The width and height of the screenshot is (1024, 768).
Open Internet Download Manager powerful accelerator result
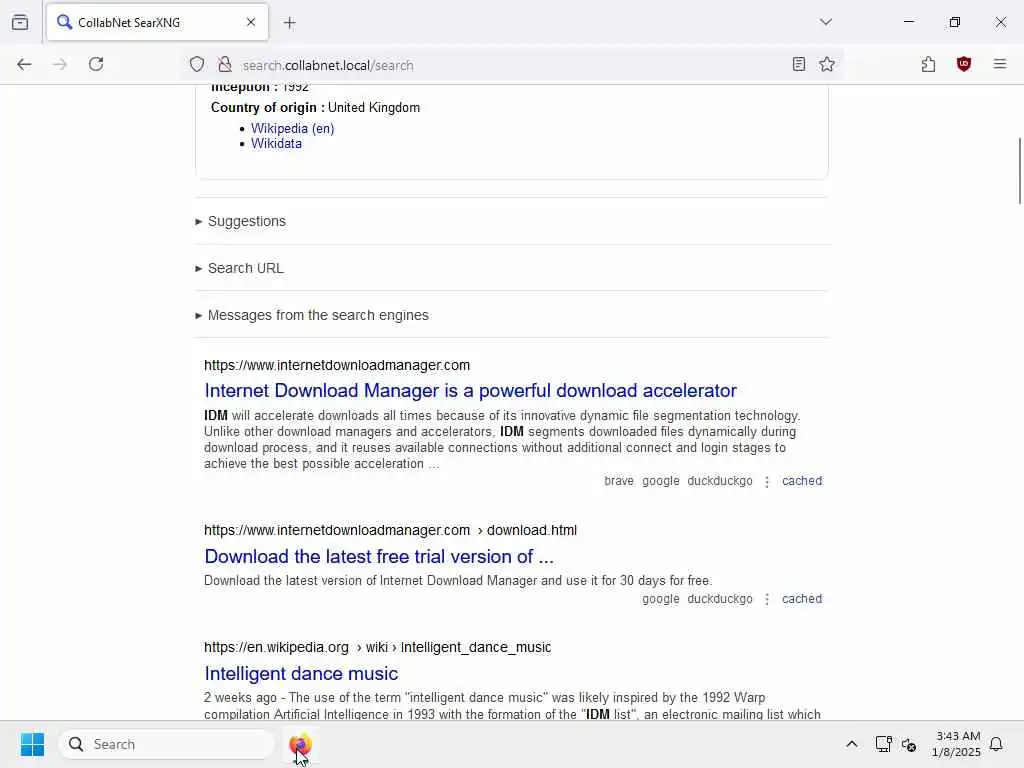pyautogui.click(x=470, y=391)
